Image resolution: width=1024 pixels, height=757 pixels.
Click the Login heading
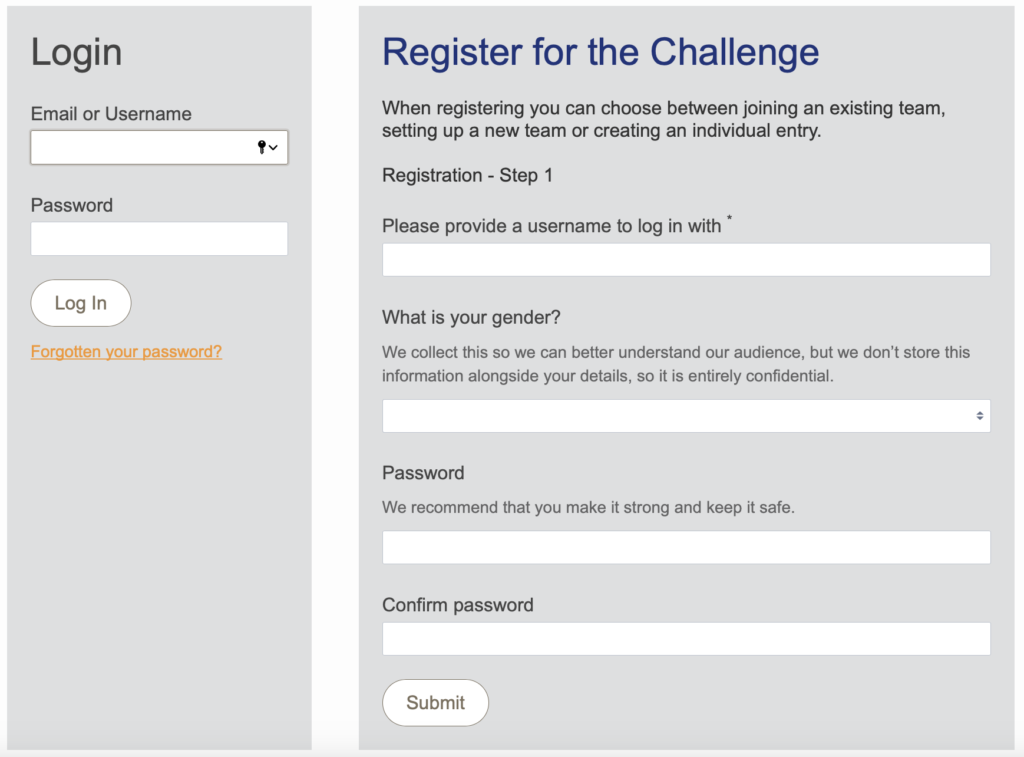[x=76, y=52]
